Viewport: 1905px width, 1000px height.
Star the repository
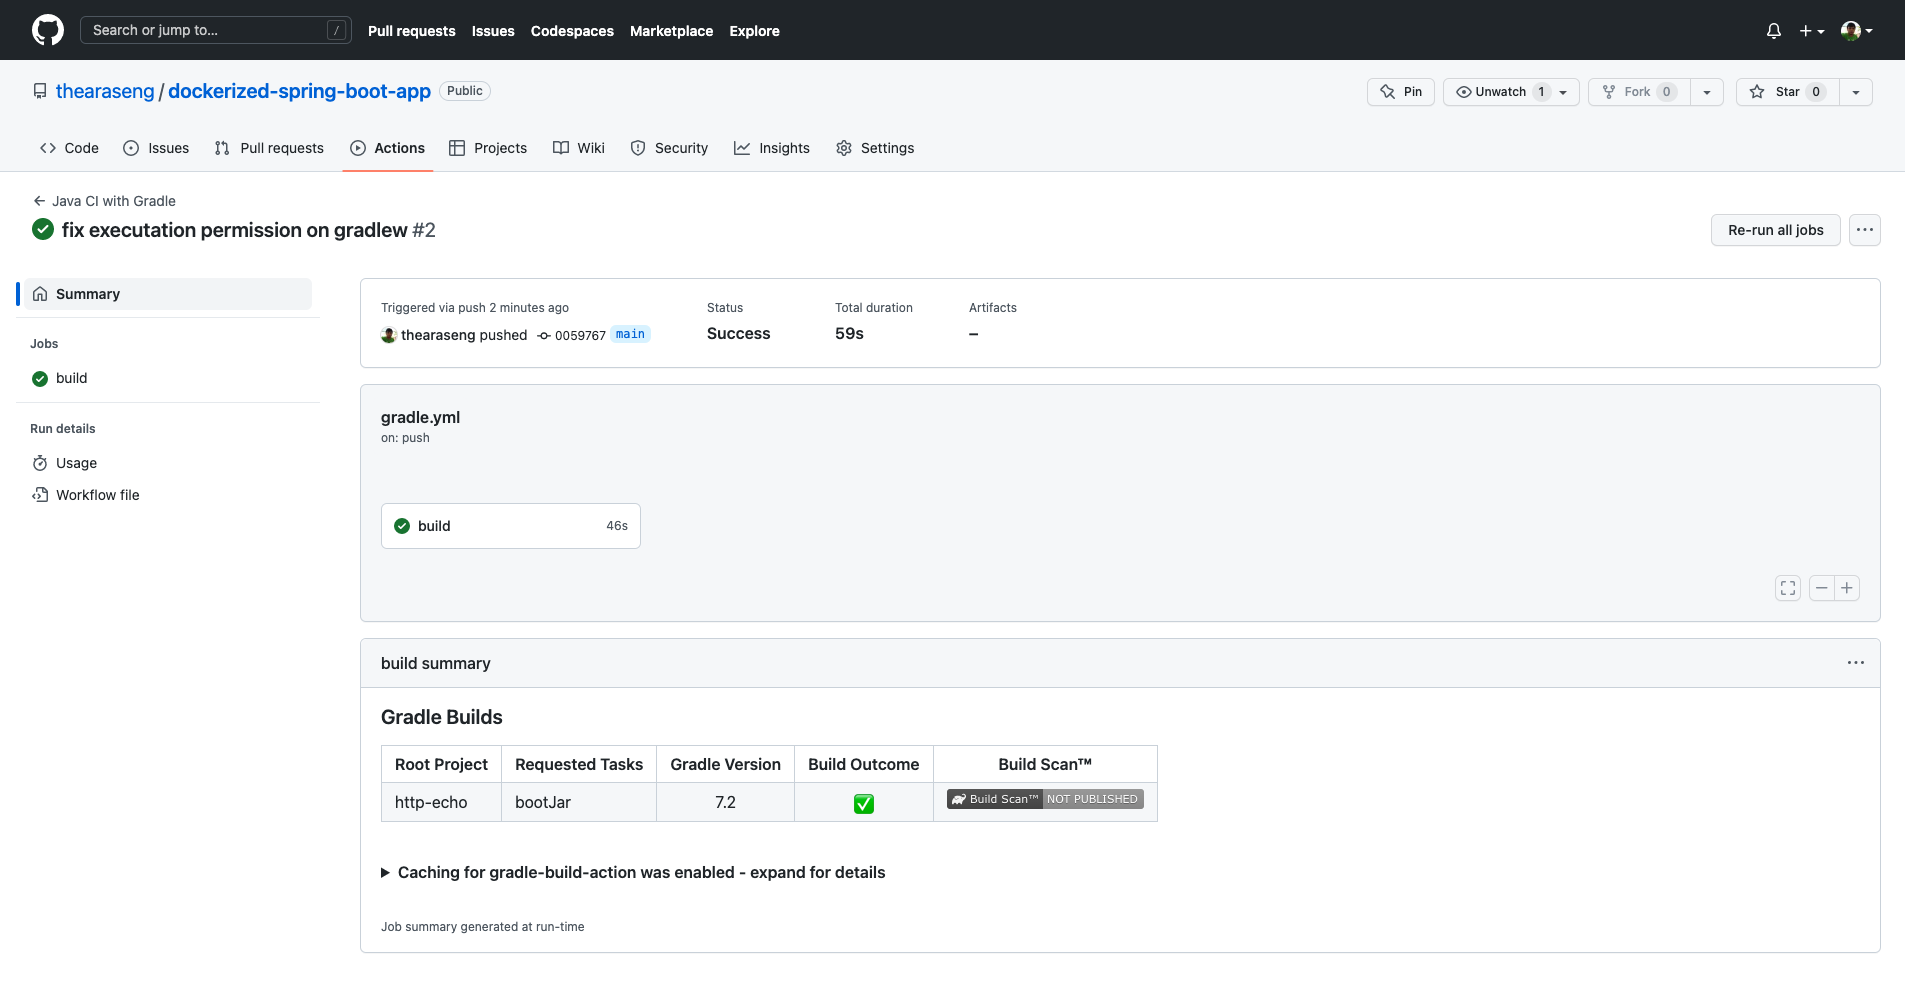tap(1787, 92)
